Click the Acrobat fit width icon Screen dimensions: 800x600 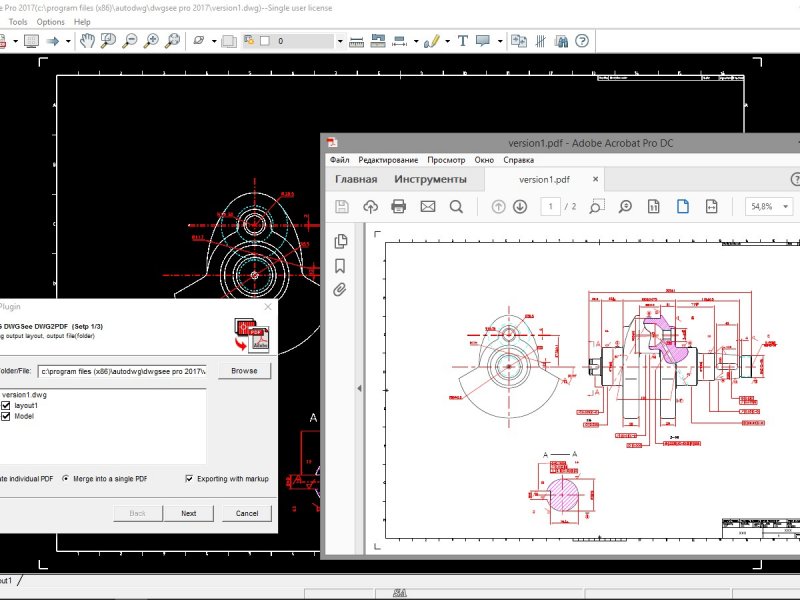point(711,207)
